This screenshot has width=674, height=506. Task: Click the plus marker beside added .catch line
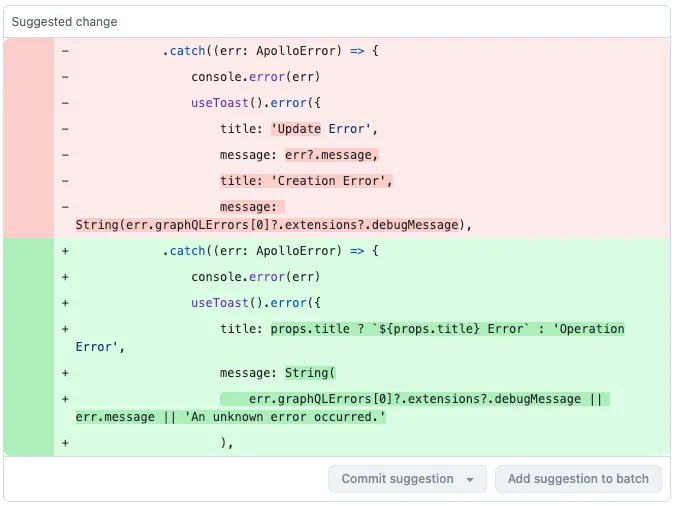point(65,251)
